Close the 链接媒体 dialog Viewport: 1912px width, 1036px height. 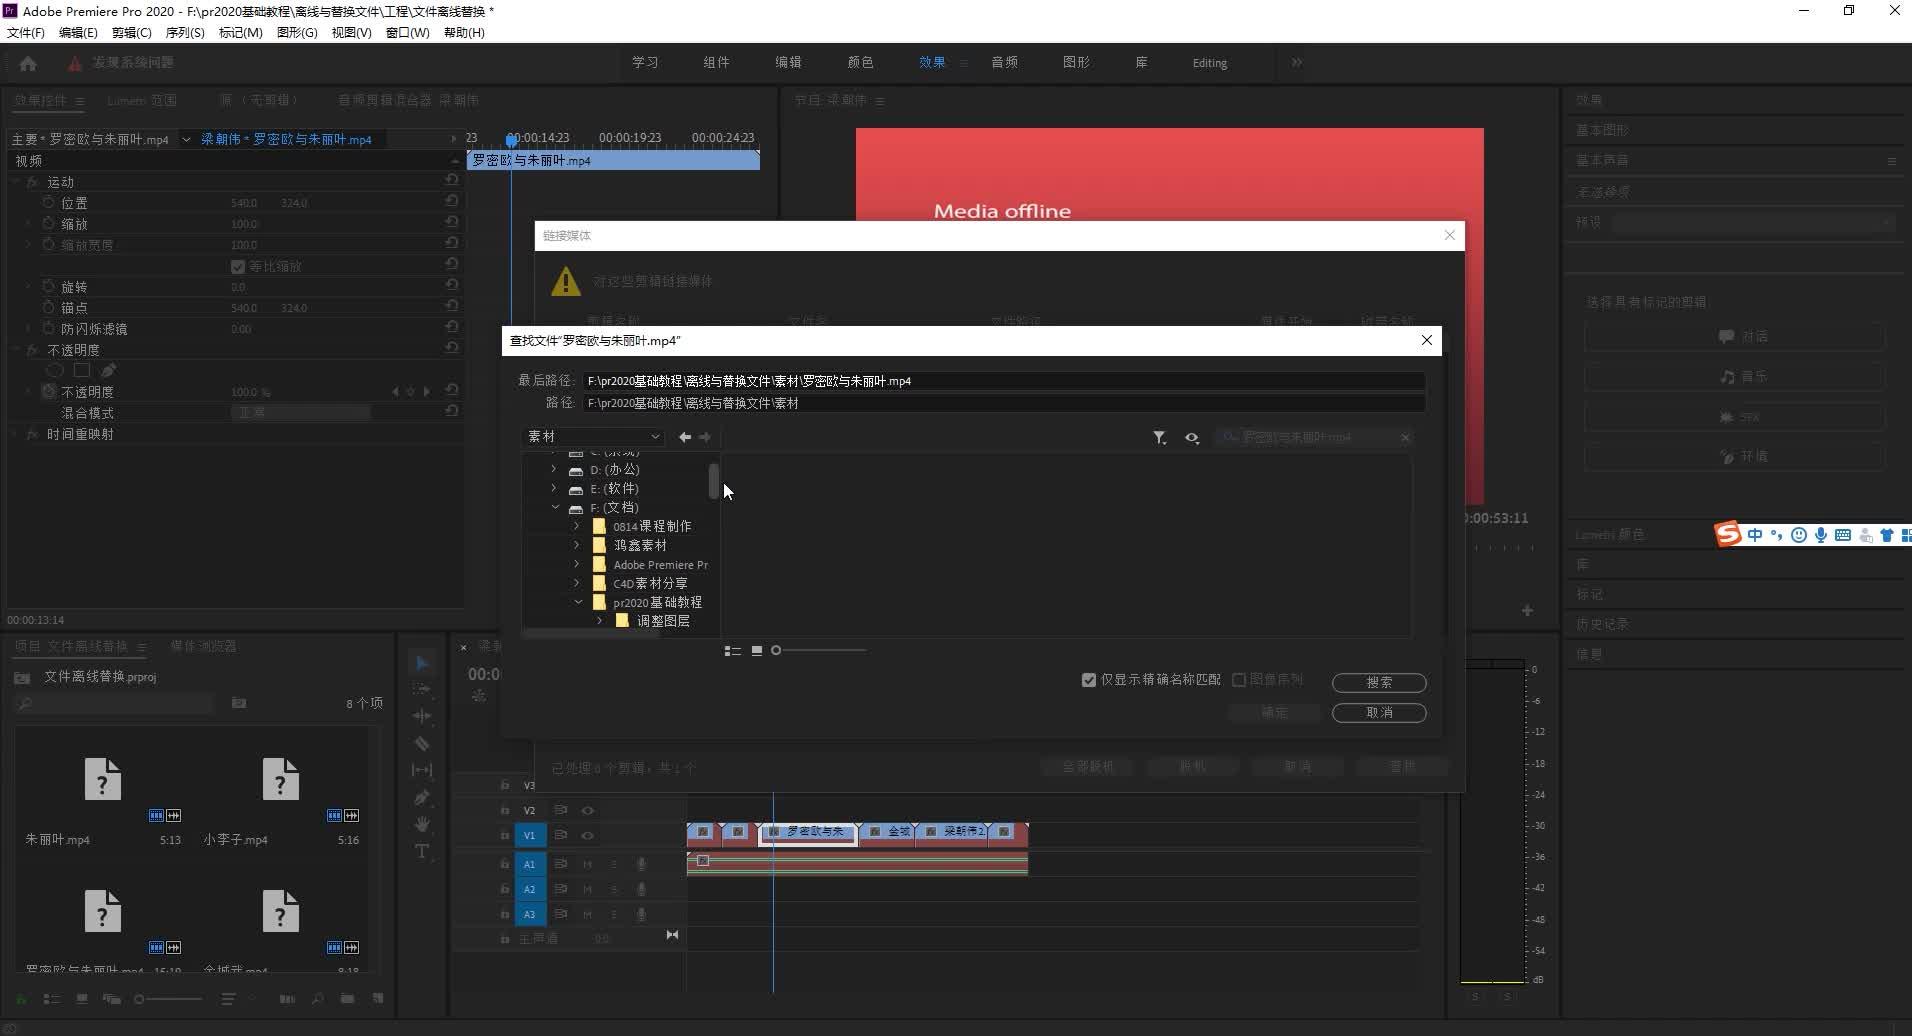pos(1450,235)
